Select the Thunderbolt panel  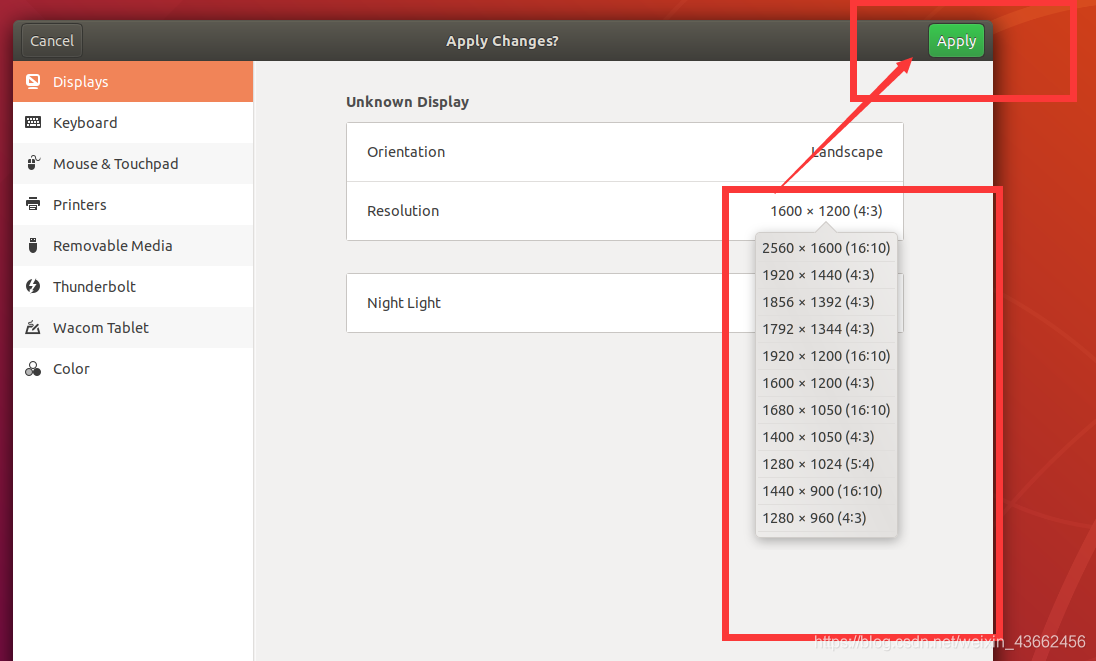(x=133, y=286)
